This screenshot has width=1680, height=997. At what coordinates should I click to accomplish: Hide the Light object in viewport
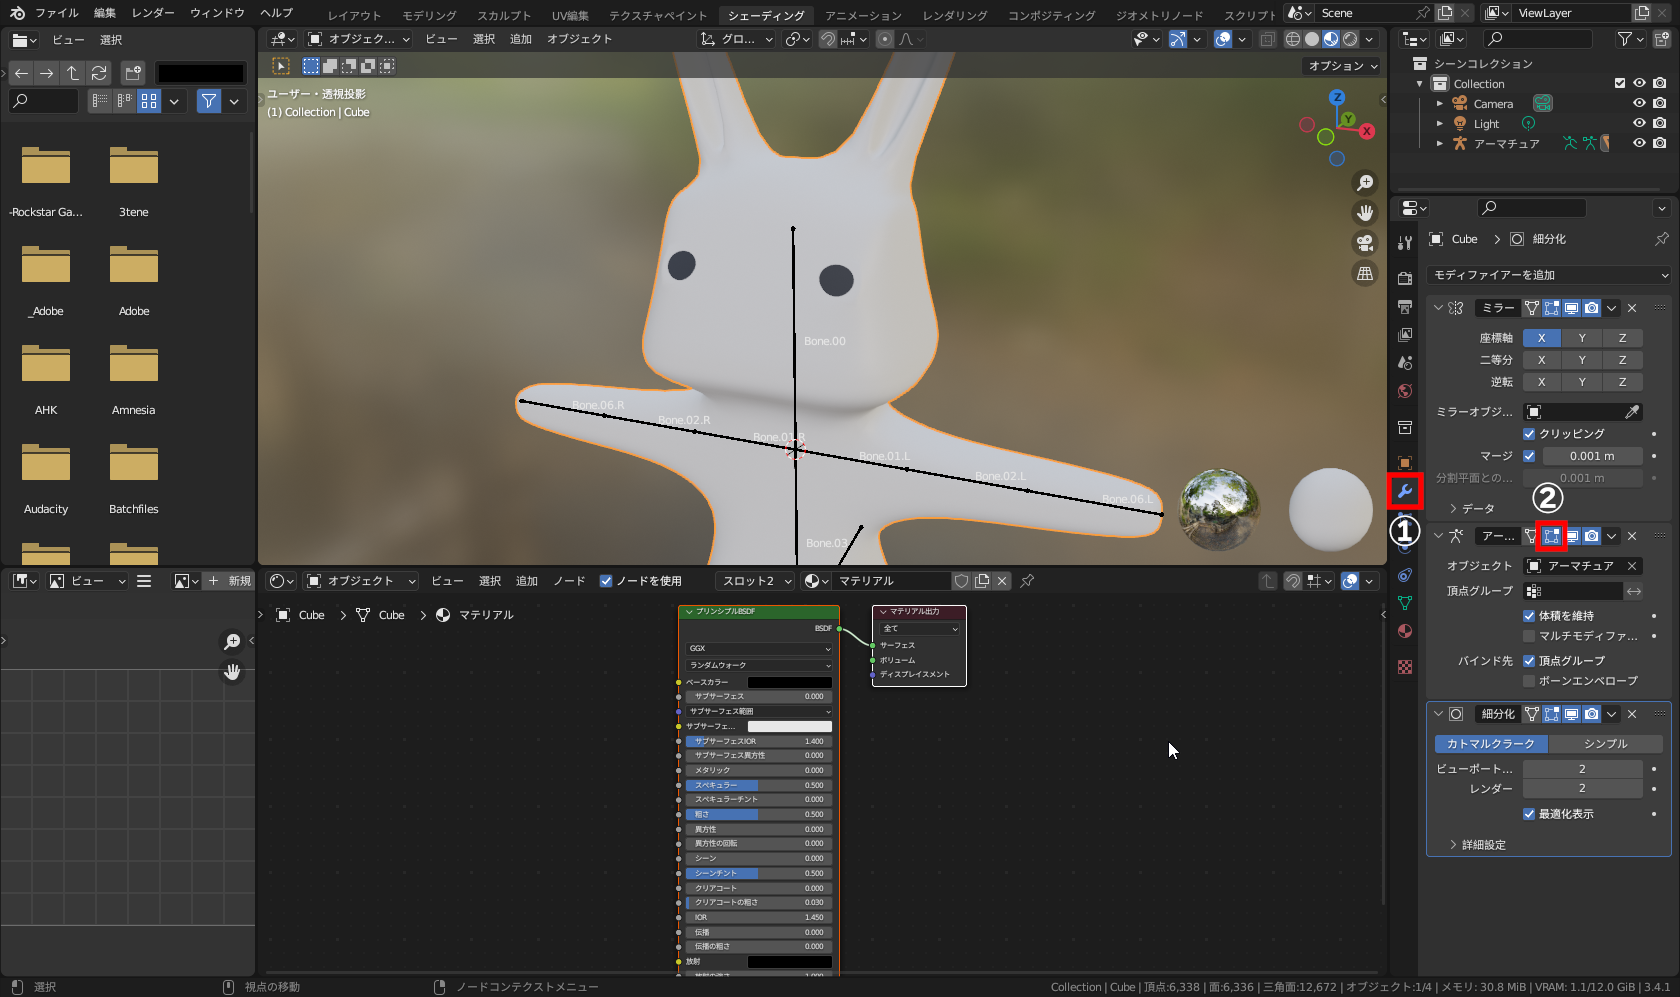(x=1639, y=123)
